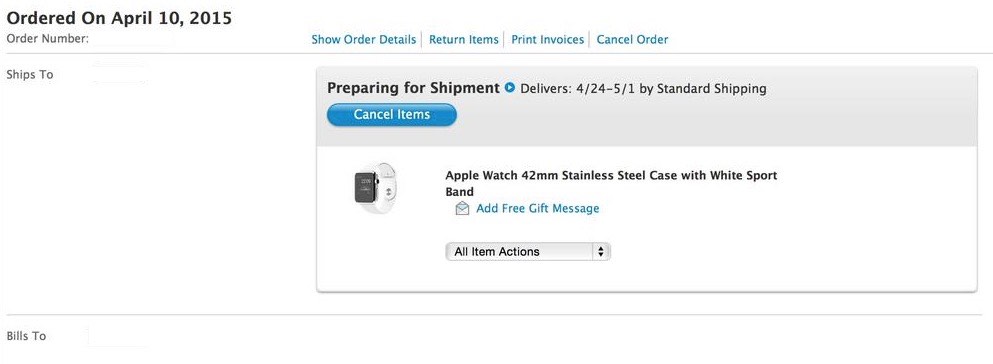The height and width of the screenshot is (364, 993).
Task: Select Print Invoices
Action: tap(547, 39)
